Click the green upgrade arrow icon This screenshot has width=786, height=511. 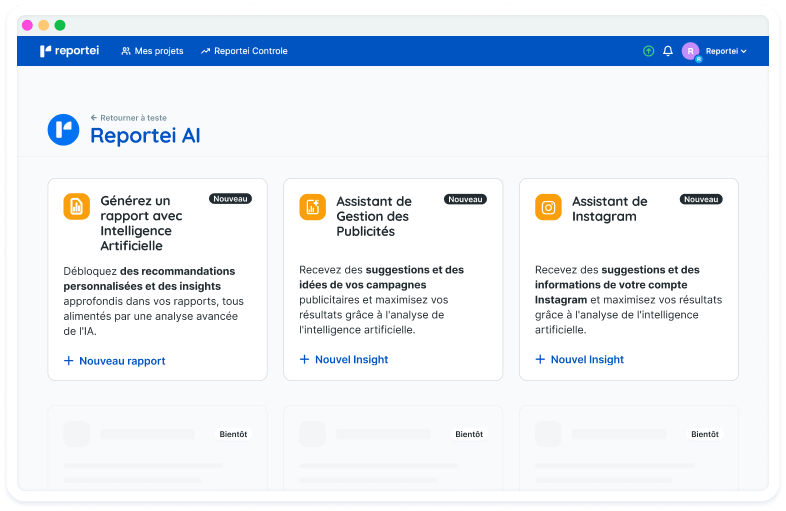(648, 51)
